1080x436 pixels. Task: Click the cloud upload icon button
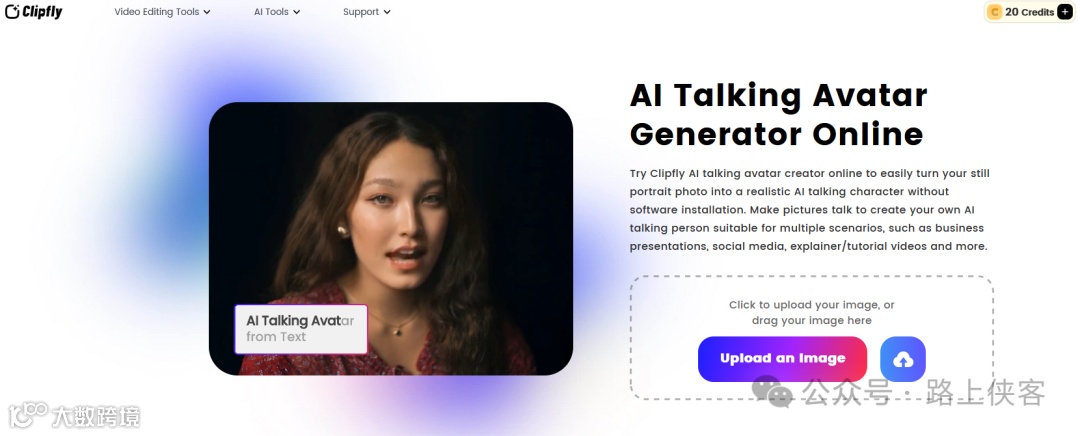tap(902, 359)
